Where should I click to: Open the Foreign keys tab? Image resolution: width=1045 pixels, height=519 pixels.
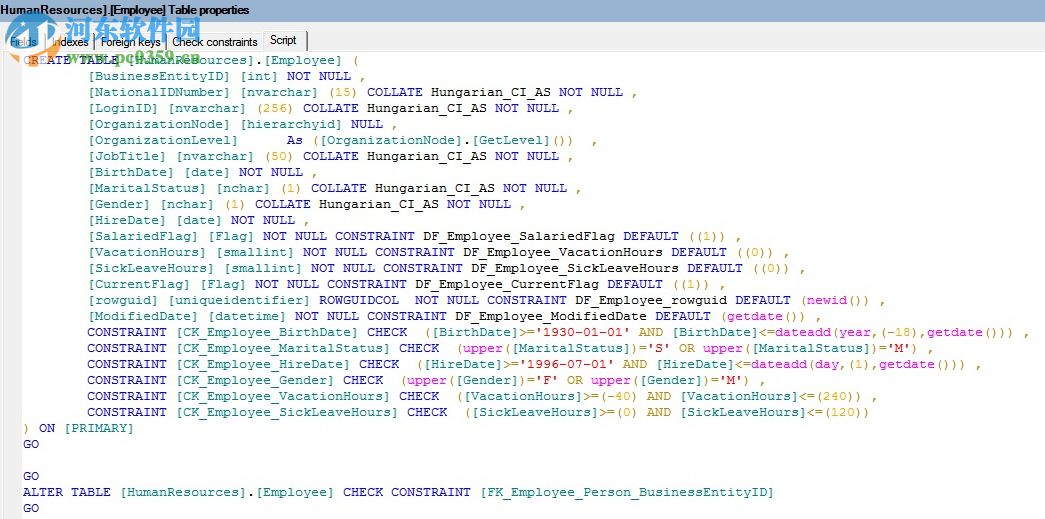tap(131, 41)
